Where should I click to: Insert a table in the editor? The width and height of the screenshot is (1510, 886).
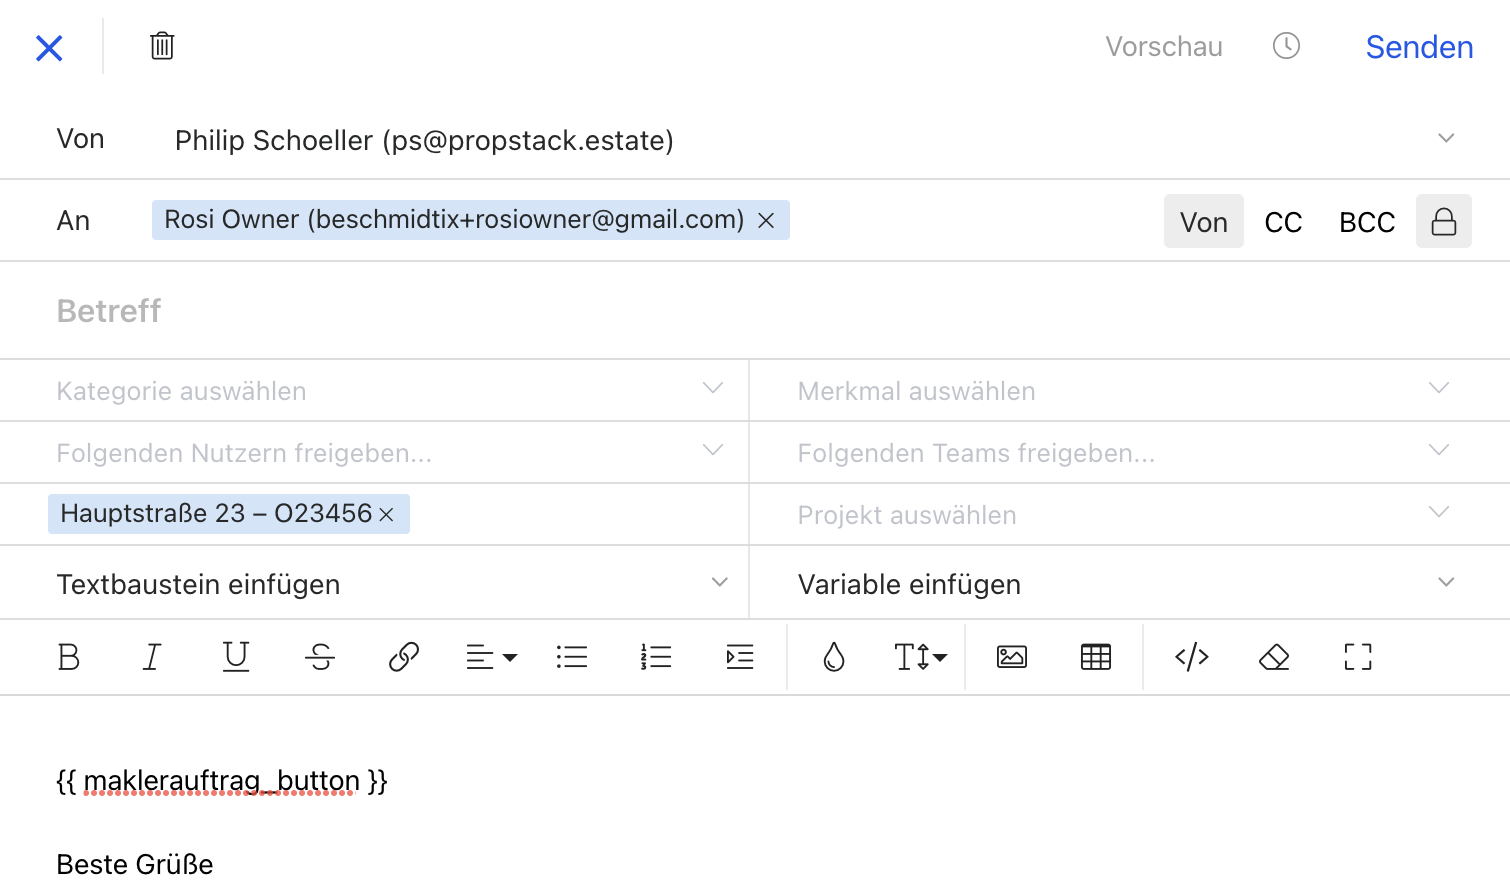[x=1096, y=657]
